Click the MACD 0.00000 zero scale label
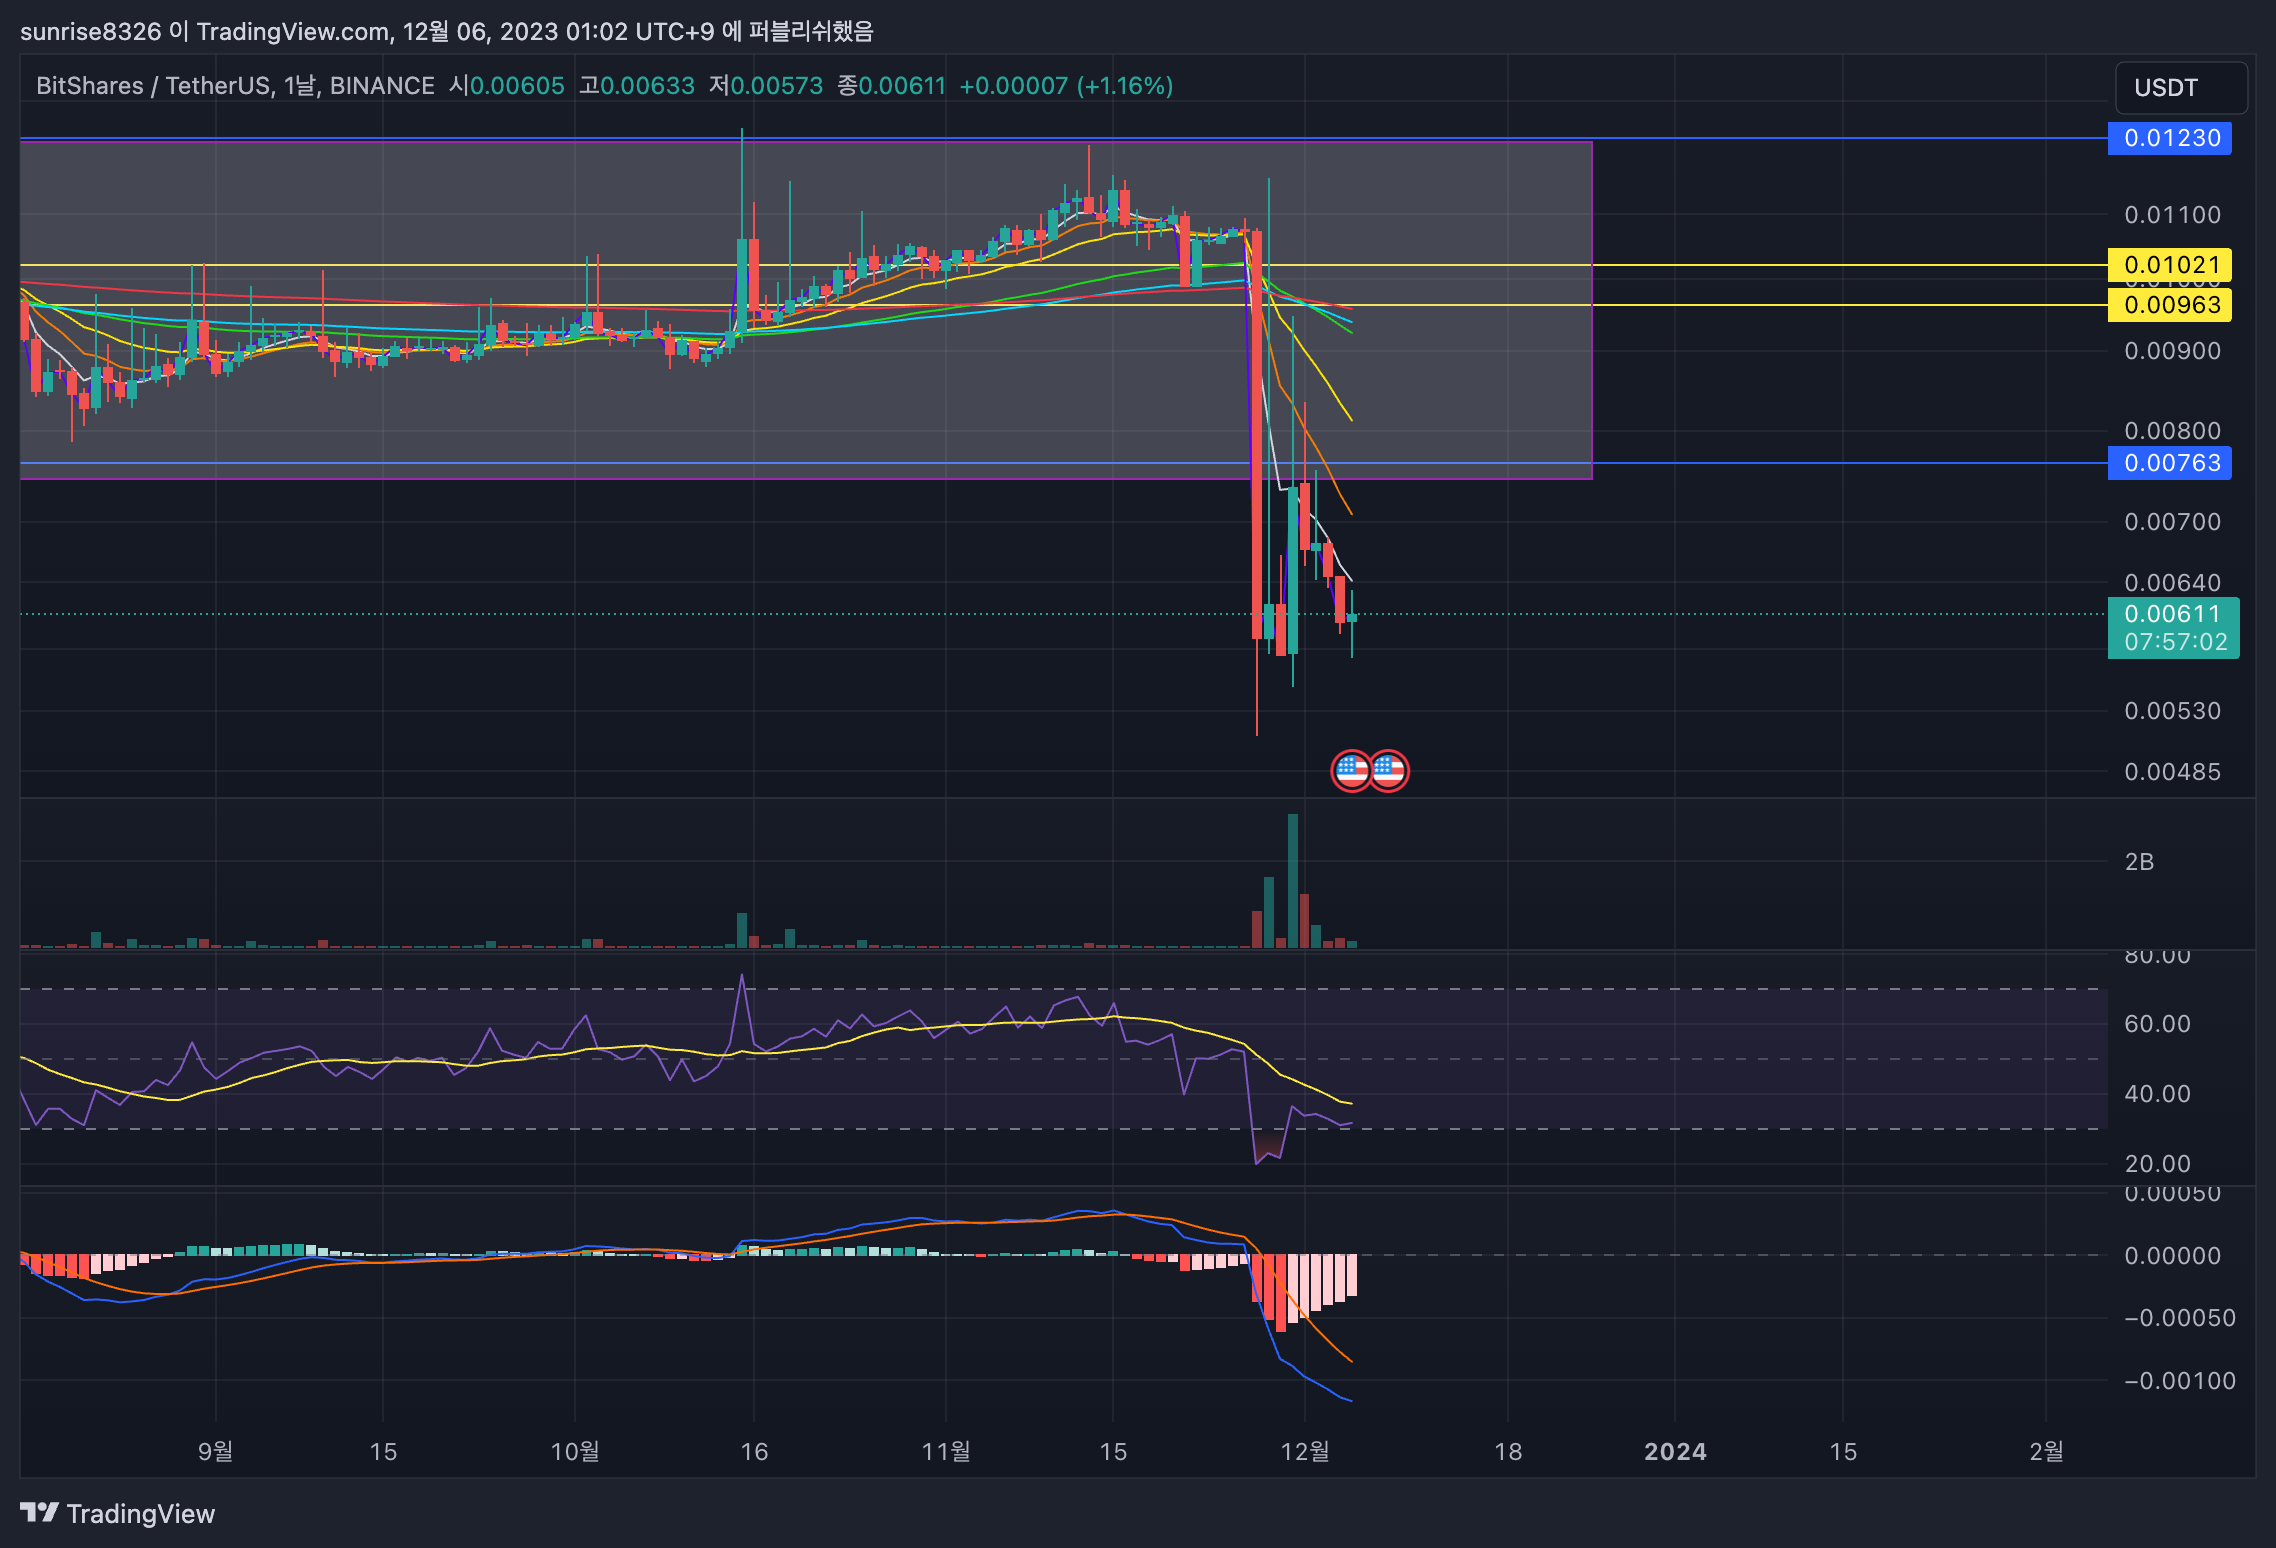The image size is (2276, 1548). coord(2172,1256)
